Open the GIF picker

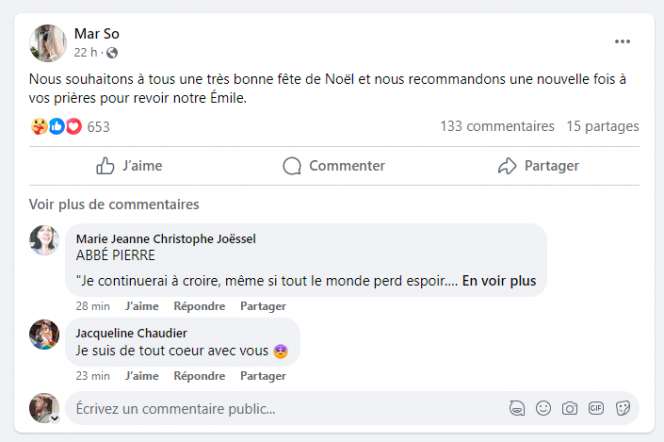[x=596, y=408]
